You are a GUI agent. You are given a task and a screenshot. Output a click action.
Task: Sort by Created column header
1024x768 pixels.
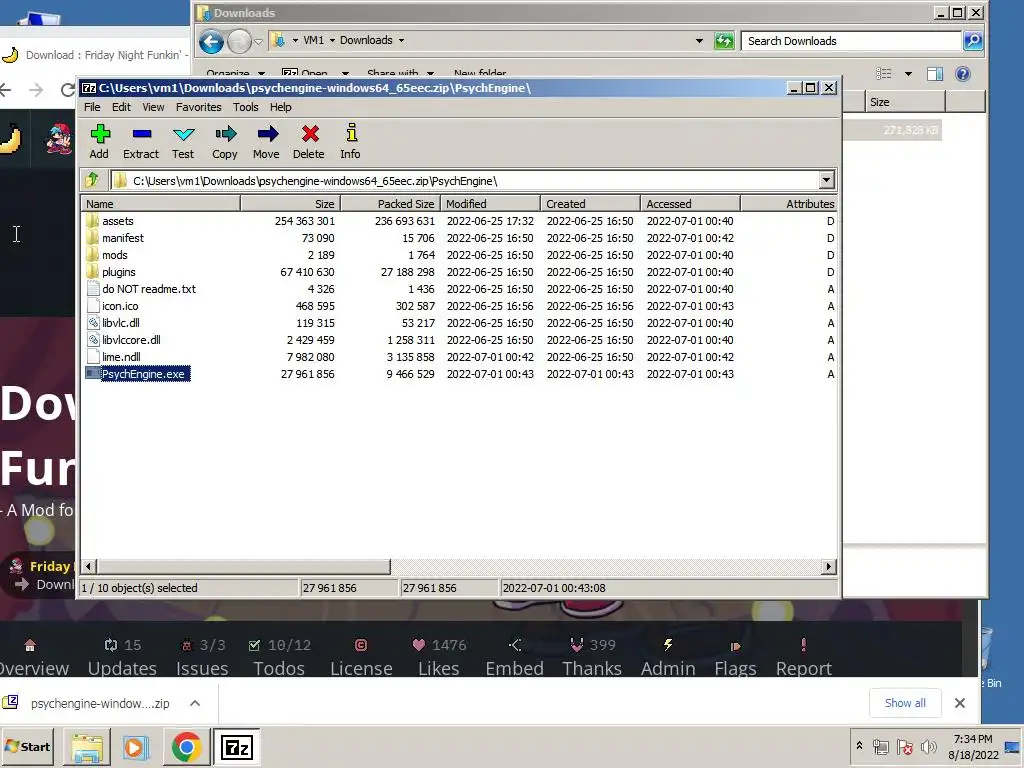tap(590, 204)
